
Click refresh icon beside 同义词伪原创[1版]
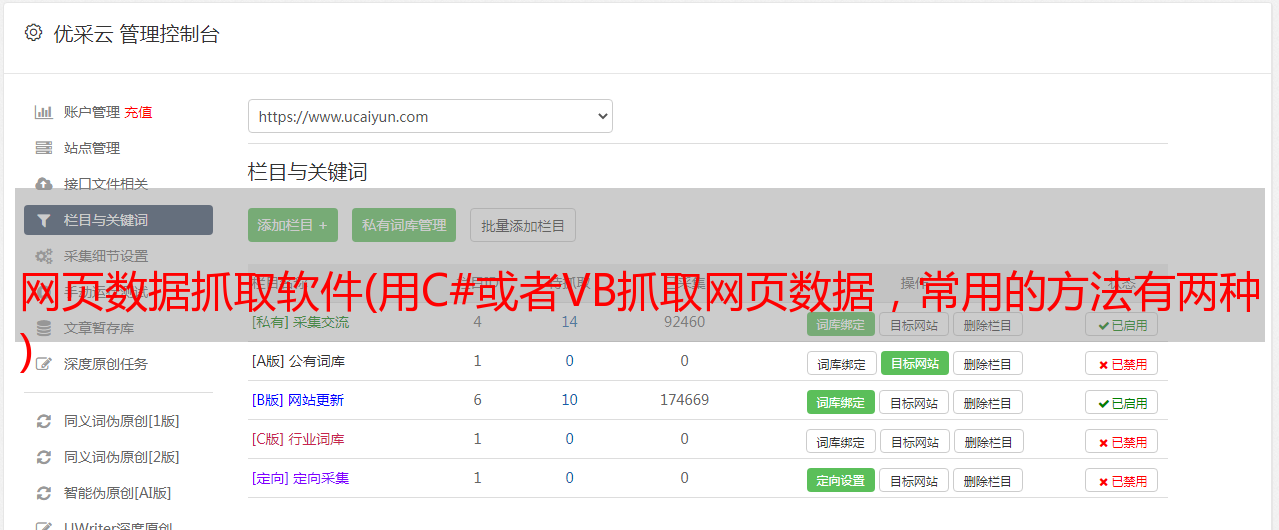43,421
